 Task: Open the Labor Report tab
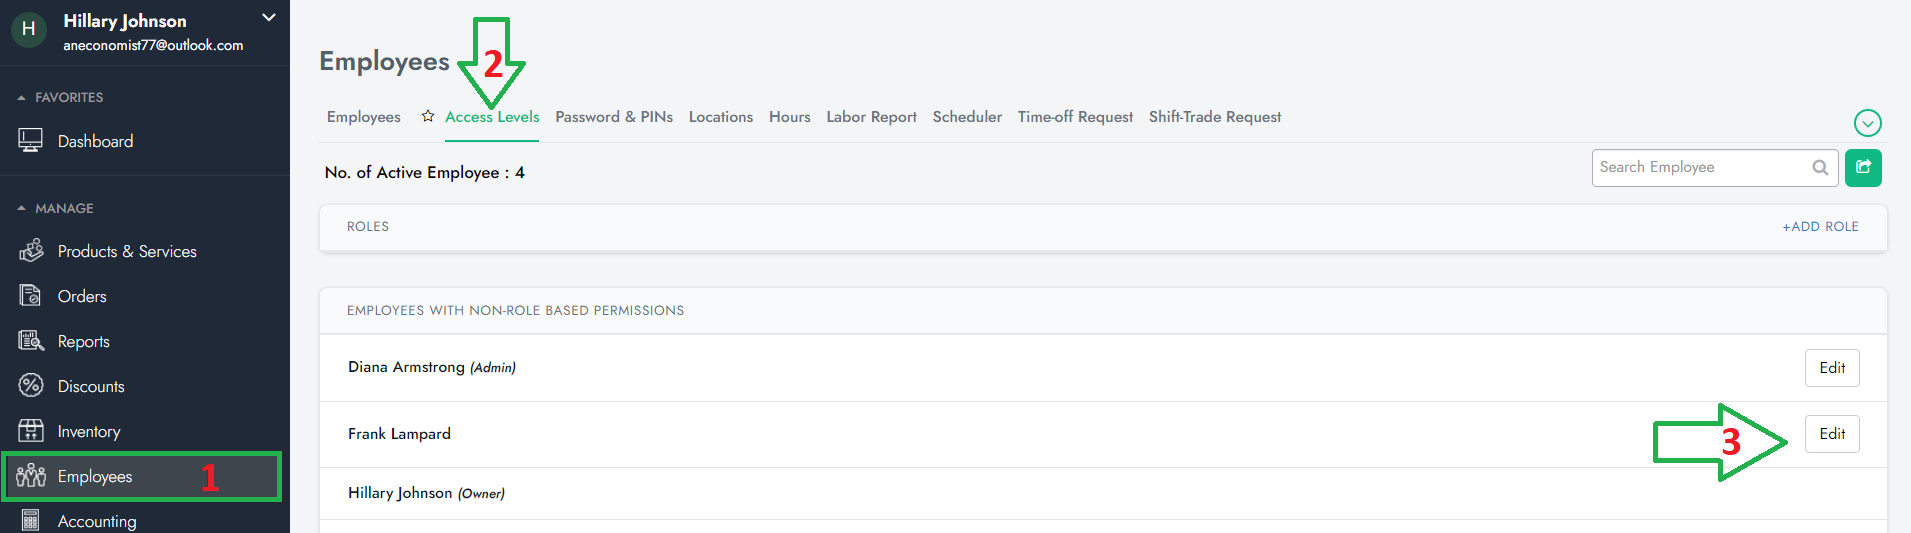click(871, 117)
